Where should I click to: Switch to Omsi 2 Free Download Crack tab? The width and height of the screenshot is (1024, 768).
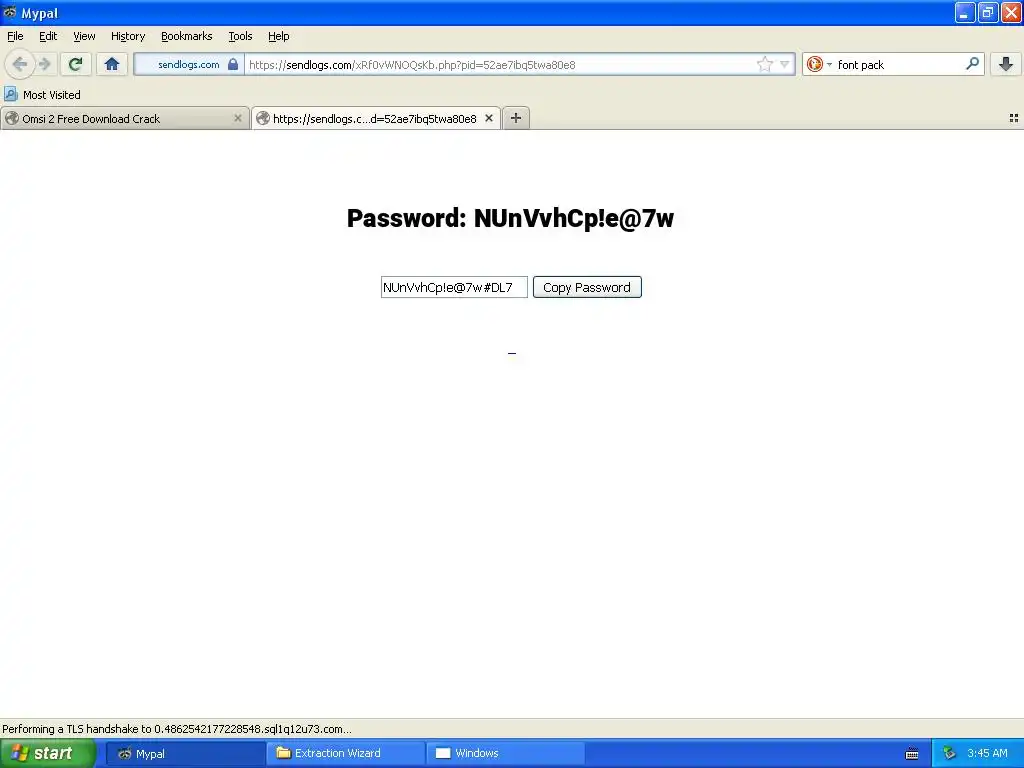[125, 118]
